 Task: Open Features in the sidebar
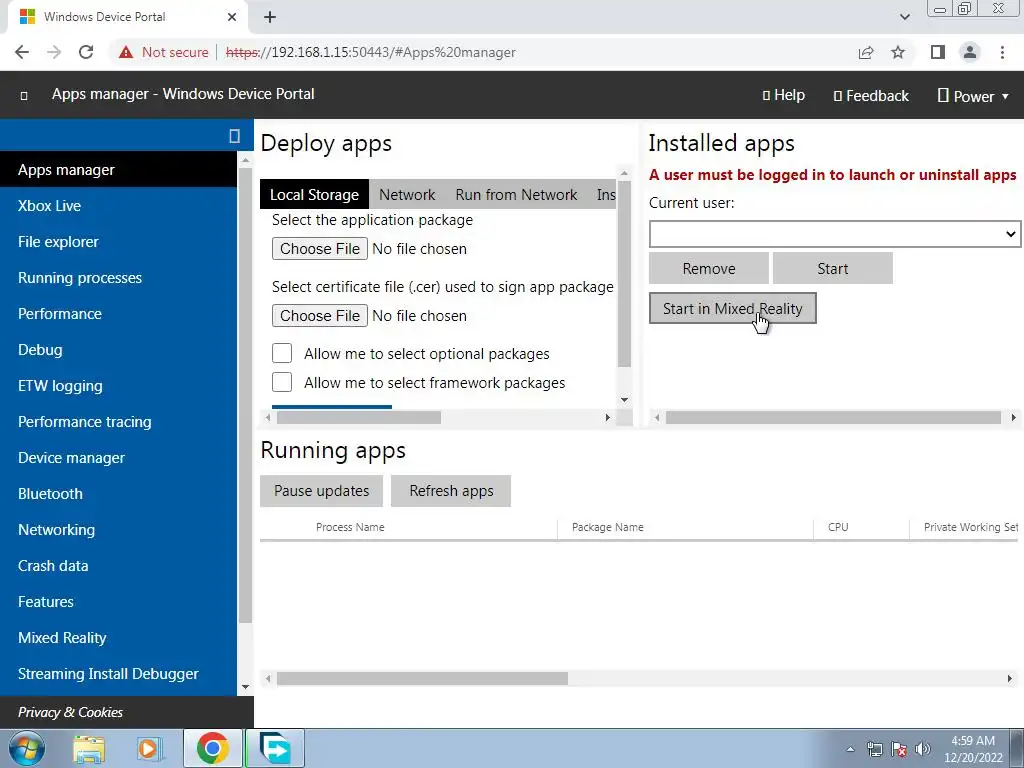118,601
